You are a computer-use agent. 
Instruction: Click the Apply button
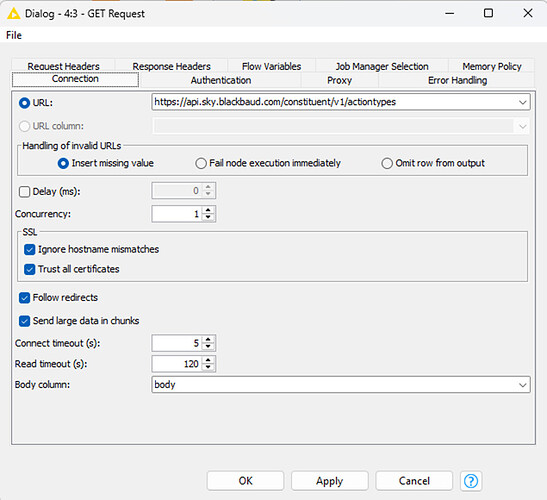330,481
